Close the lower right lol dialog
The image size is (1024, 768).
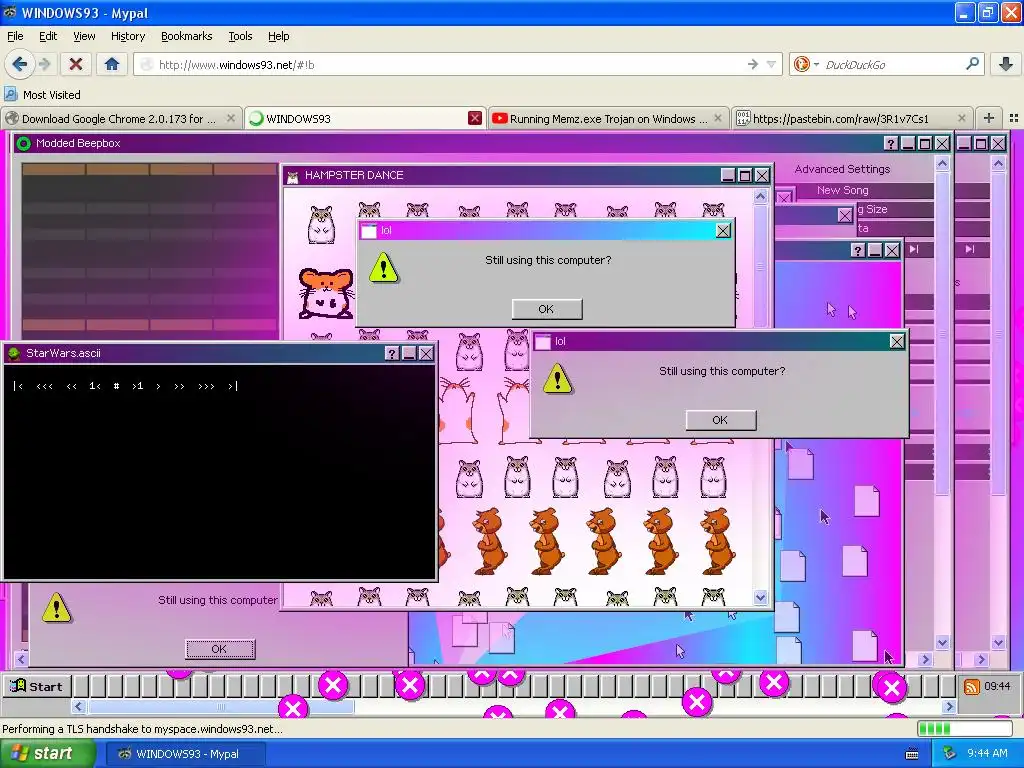(897, 342)
